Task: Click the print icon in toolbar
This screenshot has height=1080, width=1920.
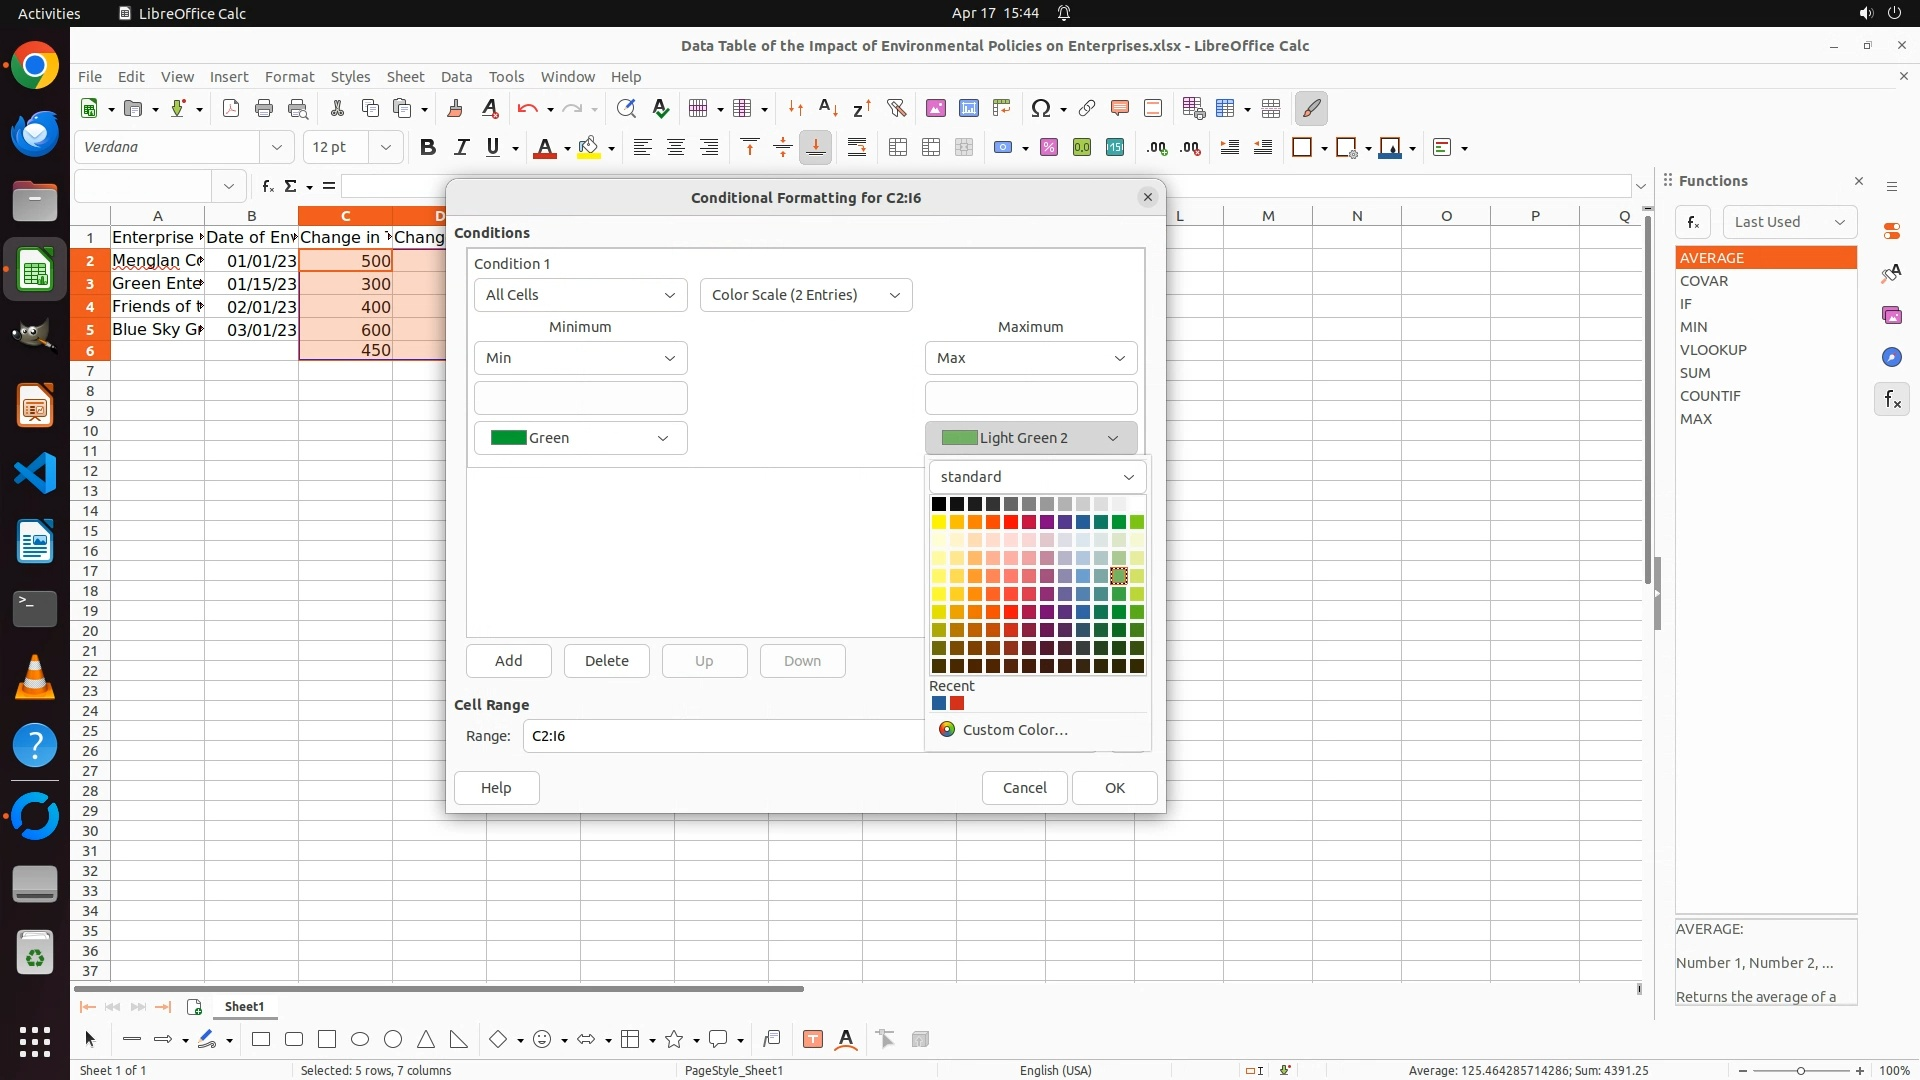Action: coord(264,109)
